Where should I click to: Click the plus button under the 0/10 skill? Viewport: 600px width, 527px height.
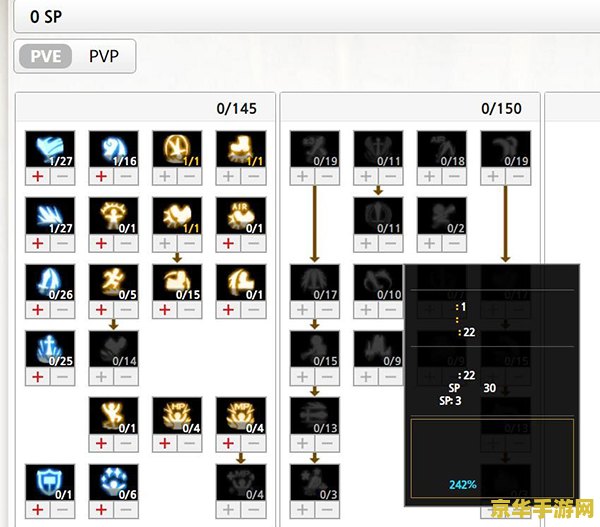366,310
